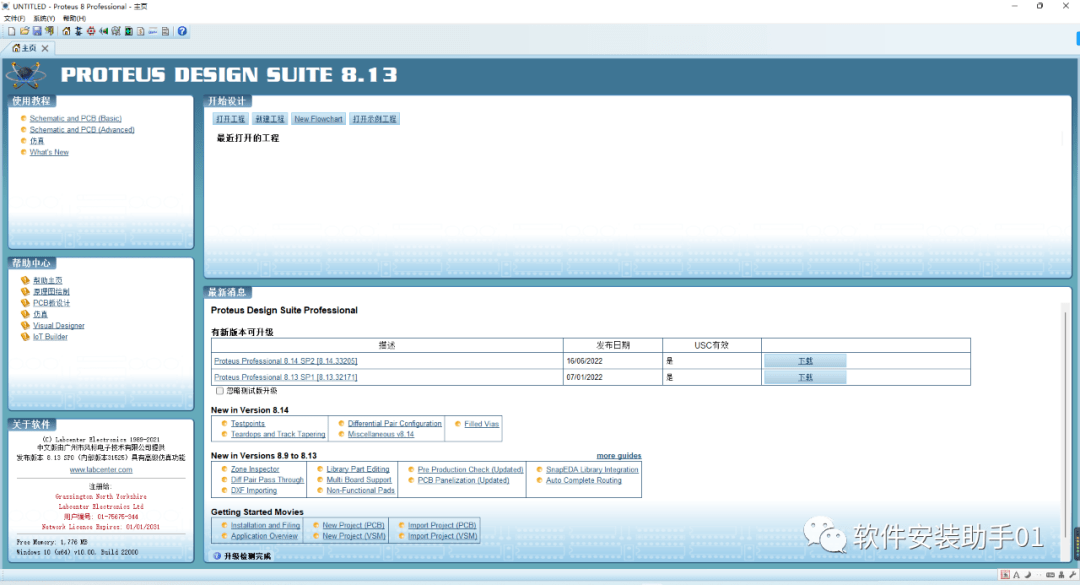
Task: Click the input method logo icon
Action: click(1005, 575)
